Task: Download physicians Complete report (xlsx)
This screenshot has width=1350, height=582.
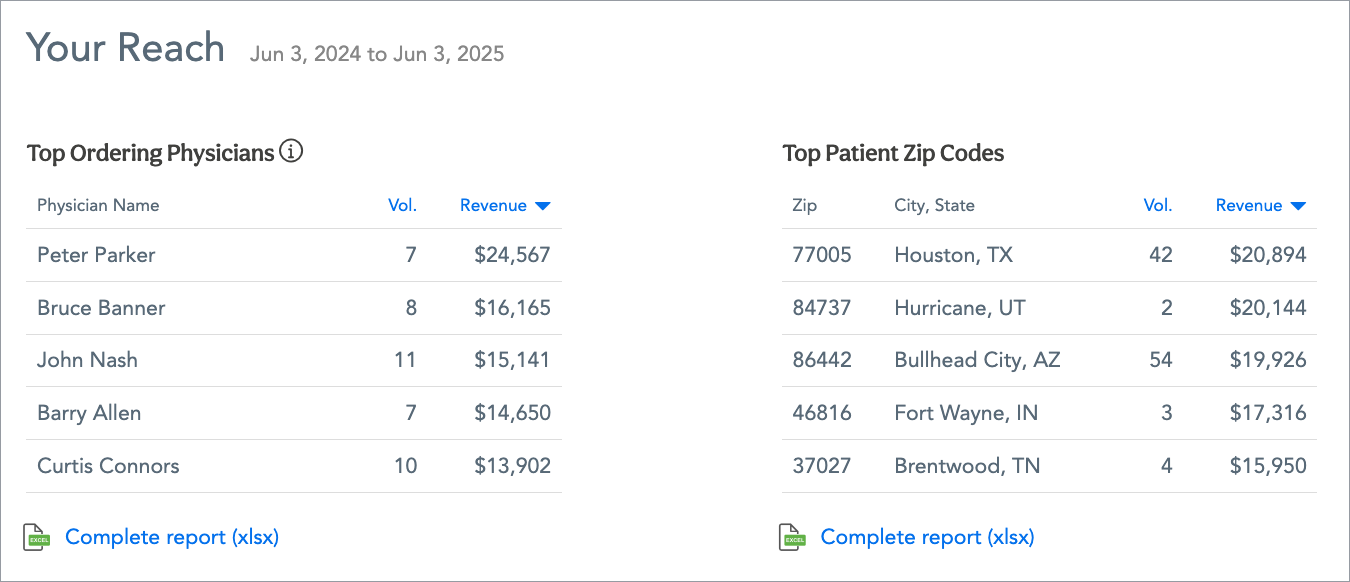Action: tap(172, 537)
